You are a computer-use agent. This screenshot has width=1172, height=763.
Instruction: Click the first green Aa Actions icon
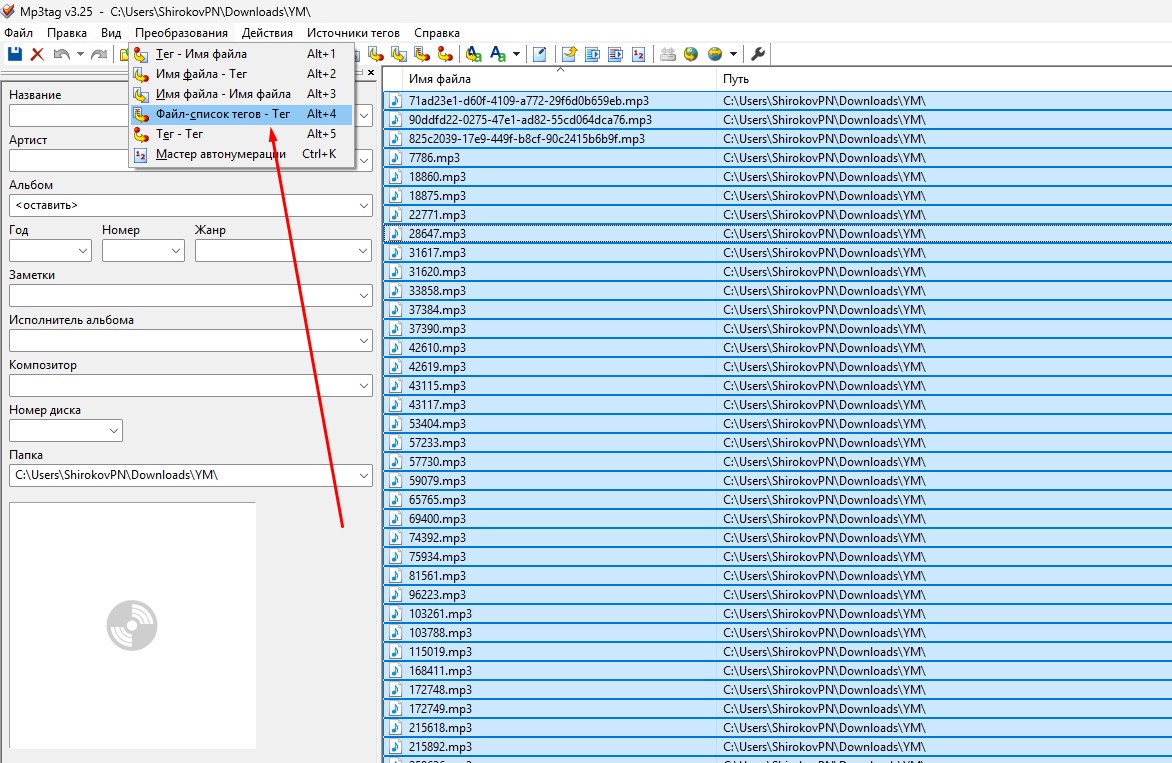[x=473, y=54]
